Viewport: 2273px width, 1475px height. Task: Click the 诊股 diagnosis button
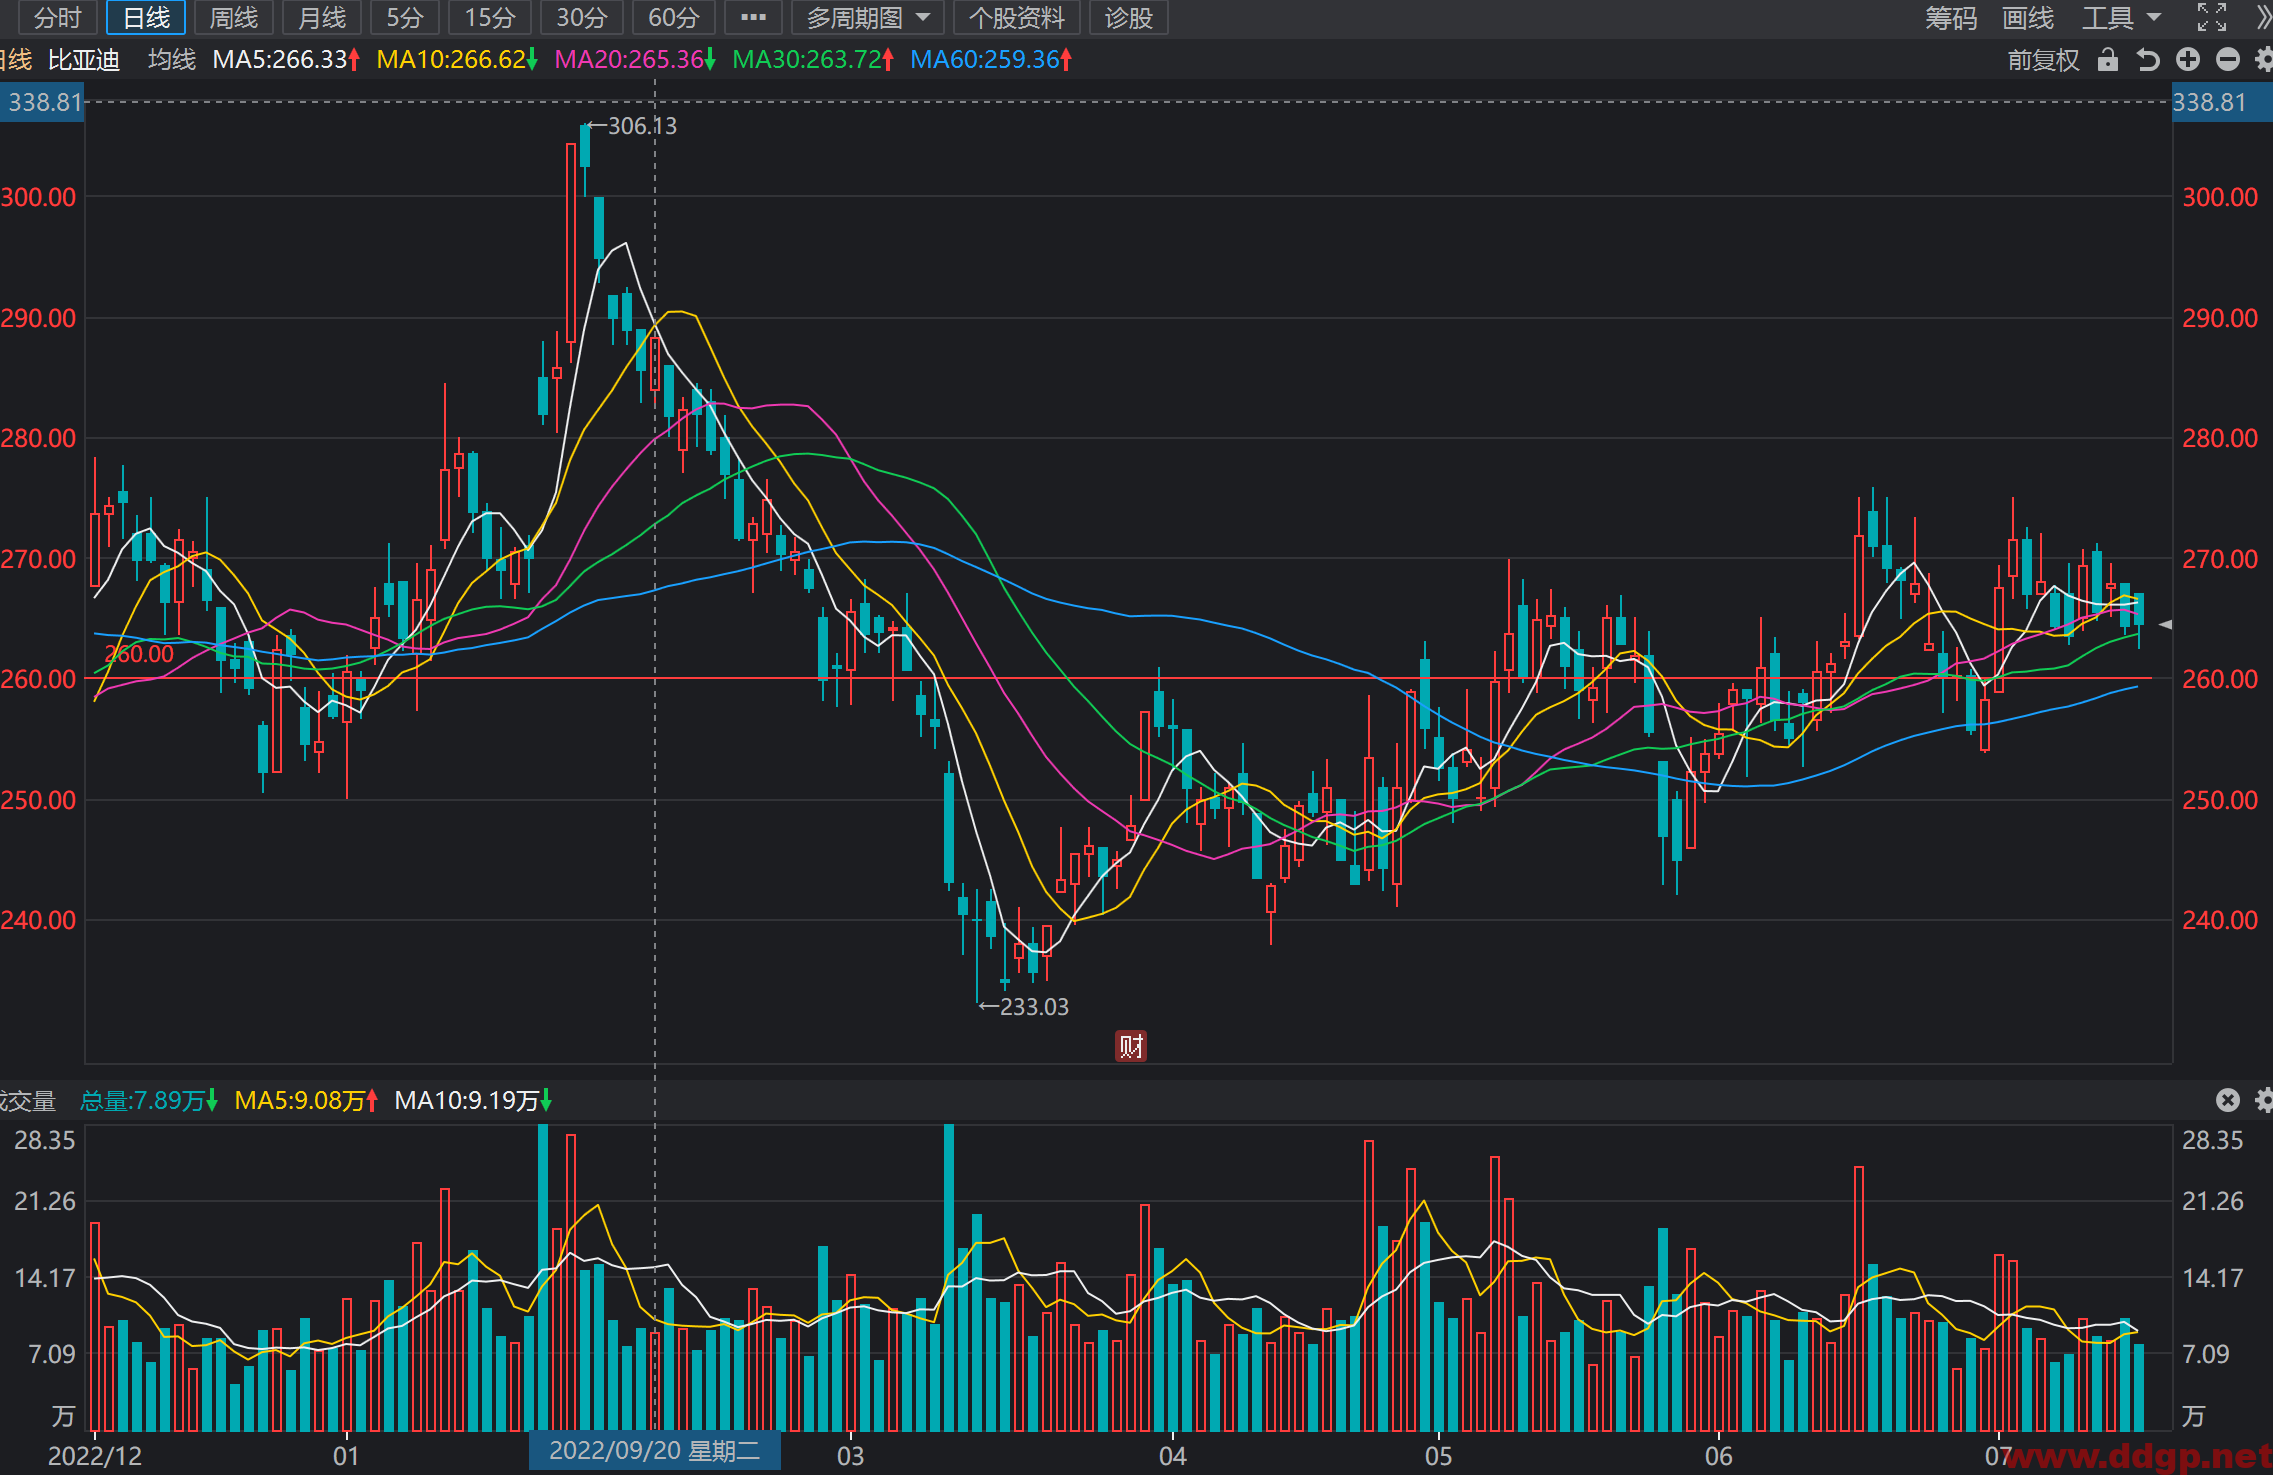point(1129,17)
